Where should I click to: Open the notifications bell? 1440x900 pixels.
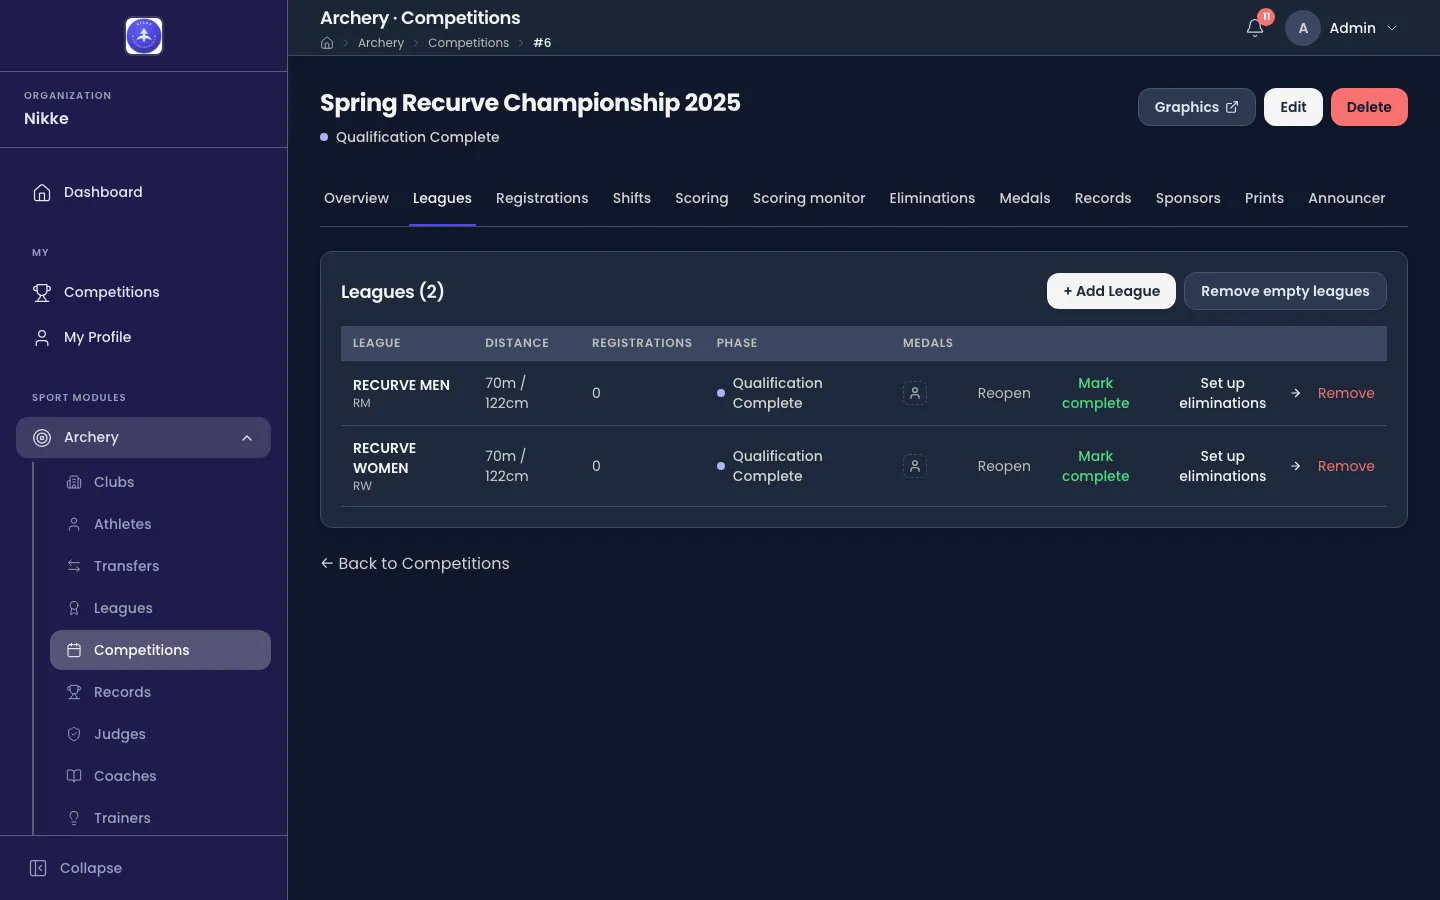[x=1255, y=28]
